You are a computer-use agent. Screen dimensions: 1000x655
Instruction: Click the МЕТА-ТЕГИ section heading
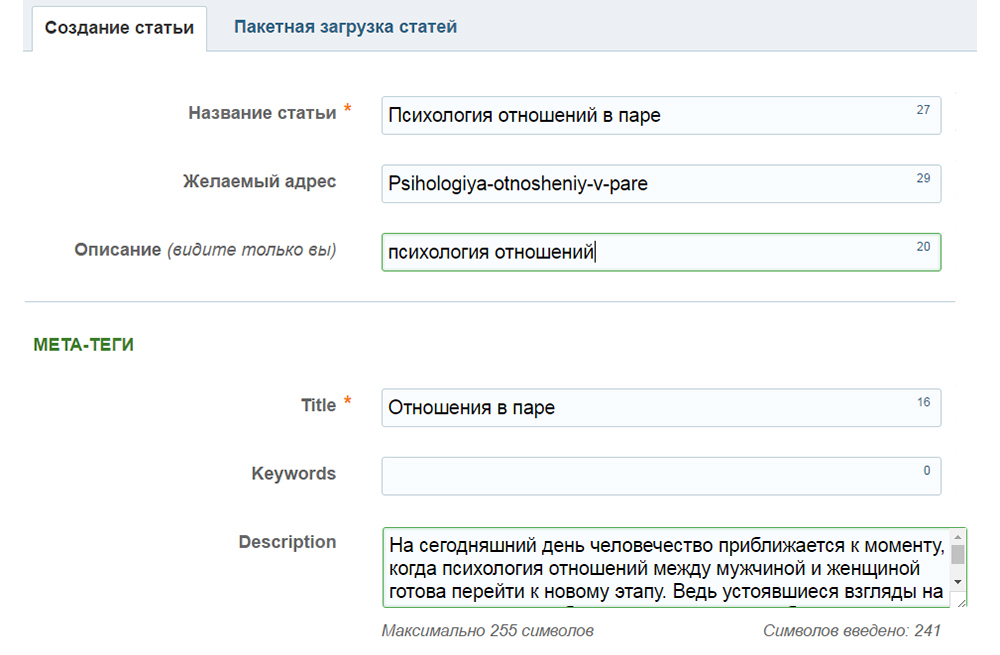click(84, 345)
